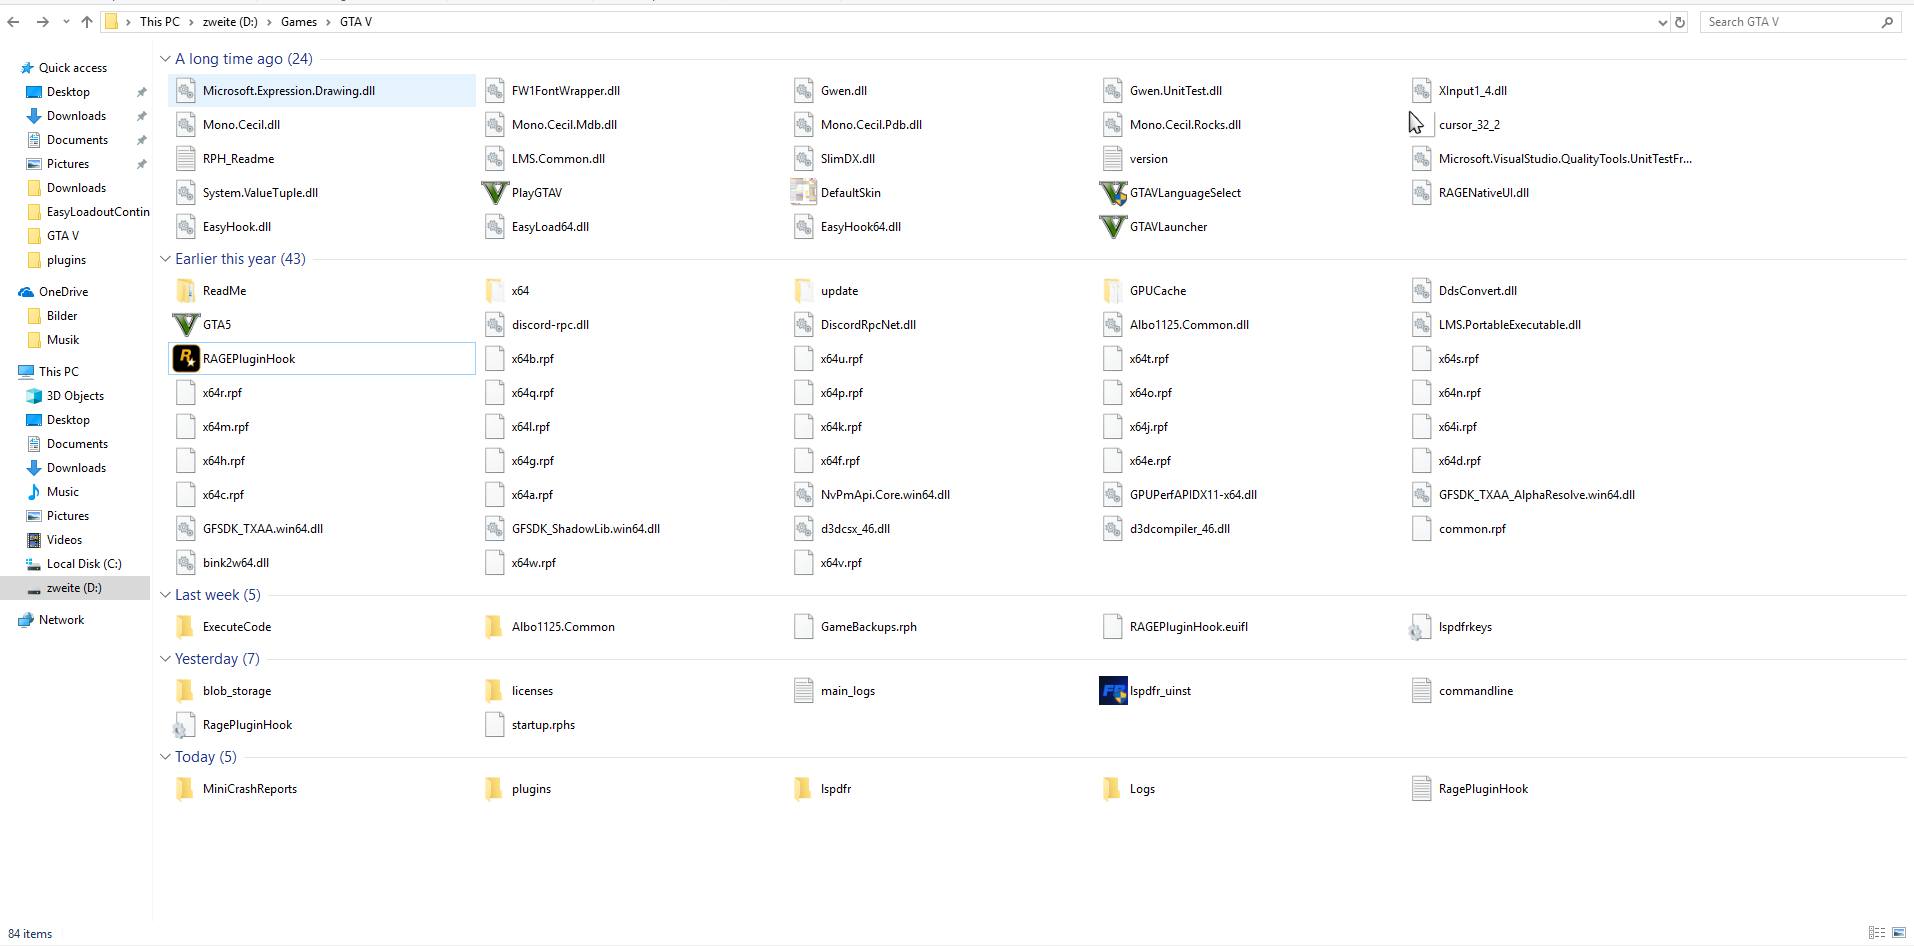Expand the chevron after 'zweite (D:)' in breadcrumb
The width and height of the screenshot is (1914, 946).
[x=269, y=22]
